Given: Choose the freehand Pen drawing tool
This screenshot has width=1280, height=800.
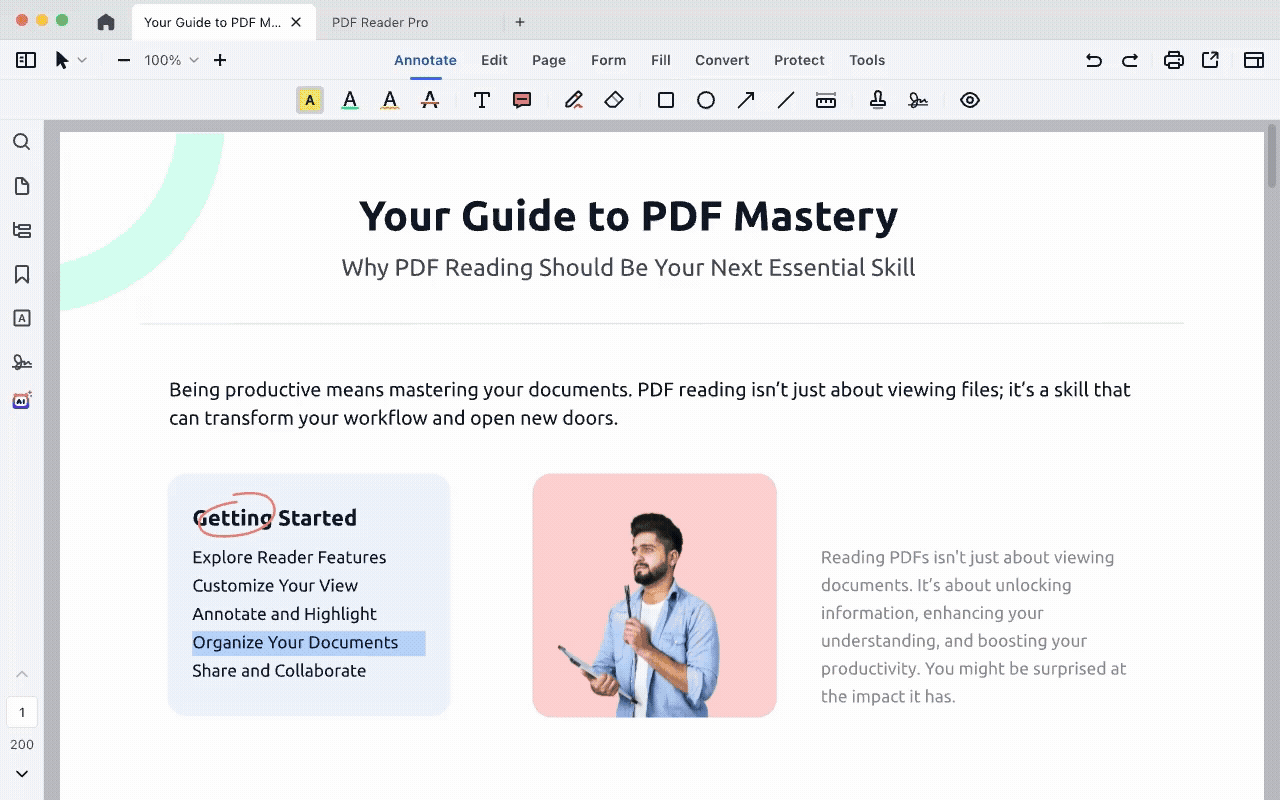Looking at the screenshot, I should (x=573, y=100).
